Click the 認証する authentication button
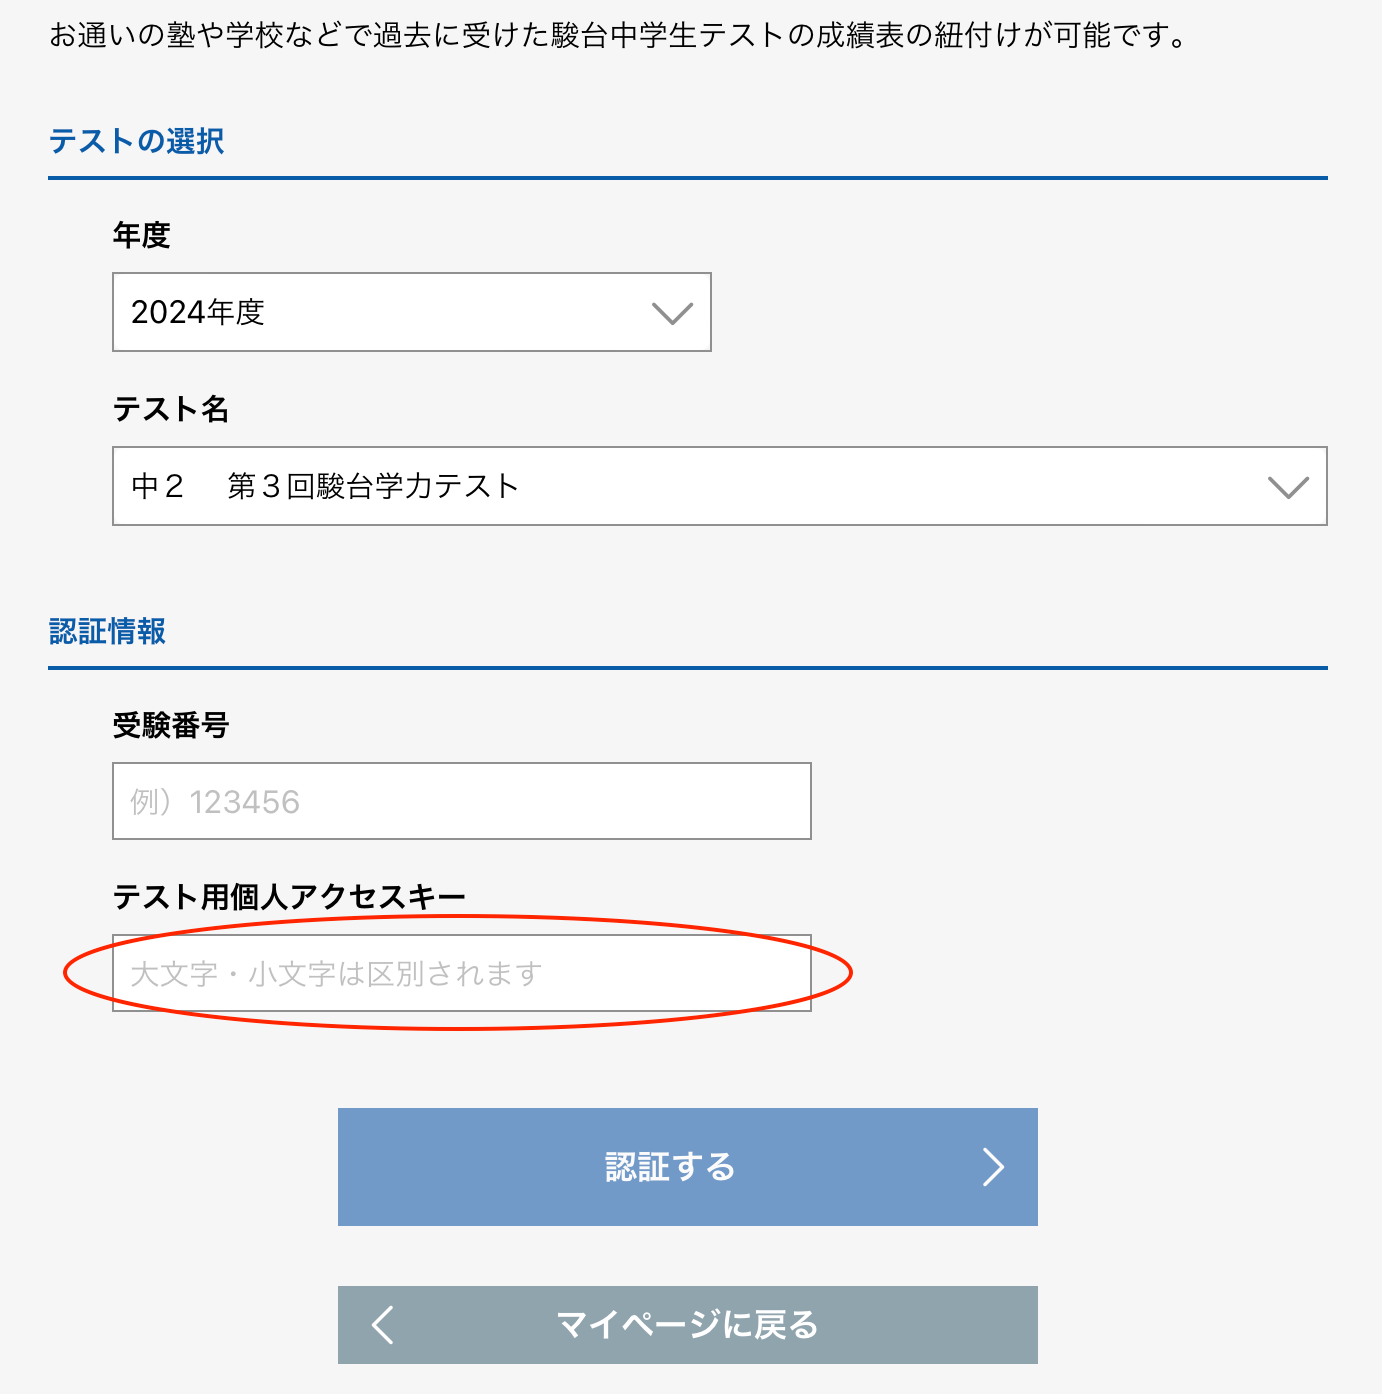Viewport: 1382px width, 1394px height. pyautogui.click(x=688, y=1167)
